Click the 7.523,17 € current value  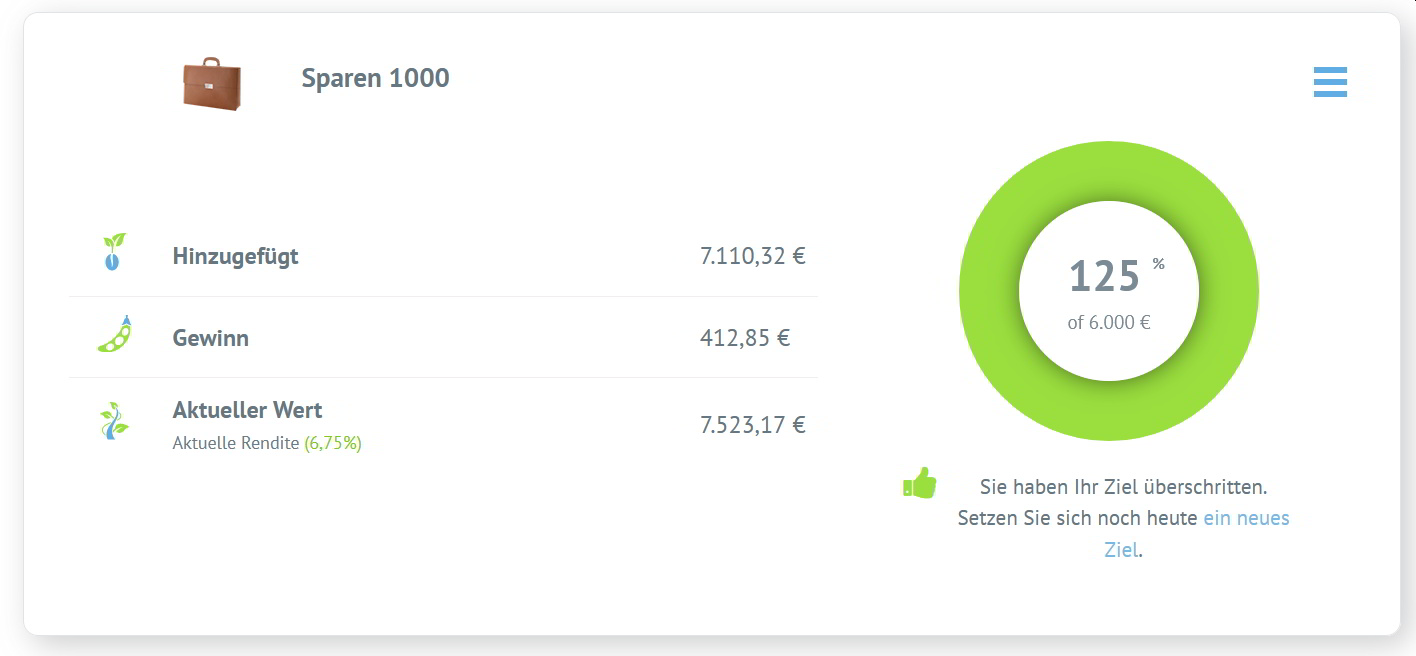(753, 425)
